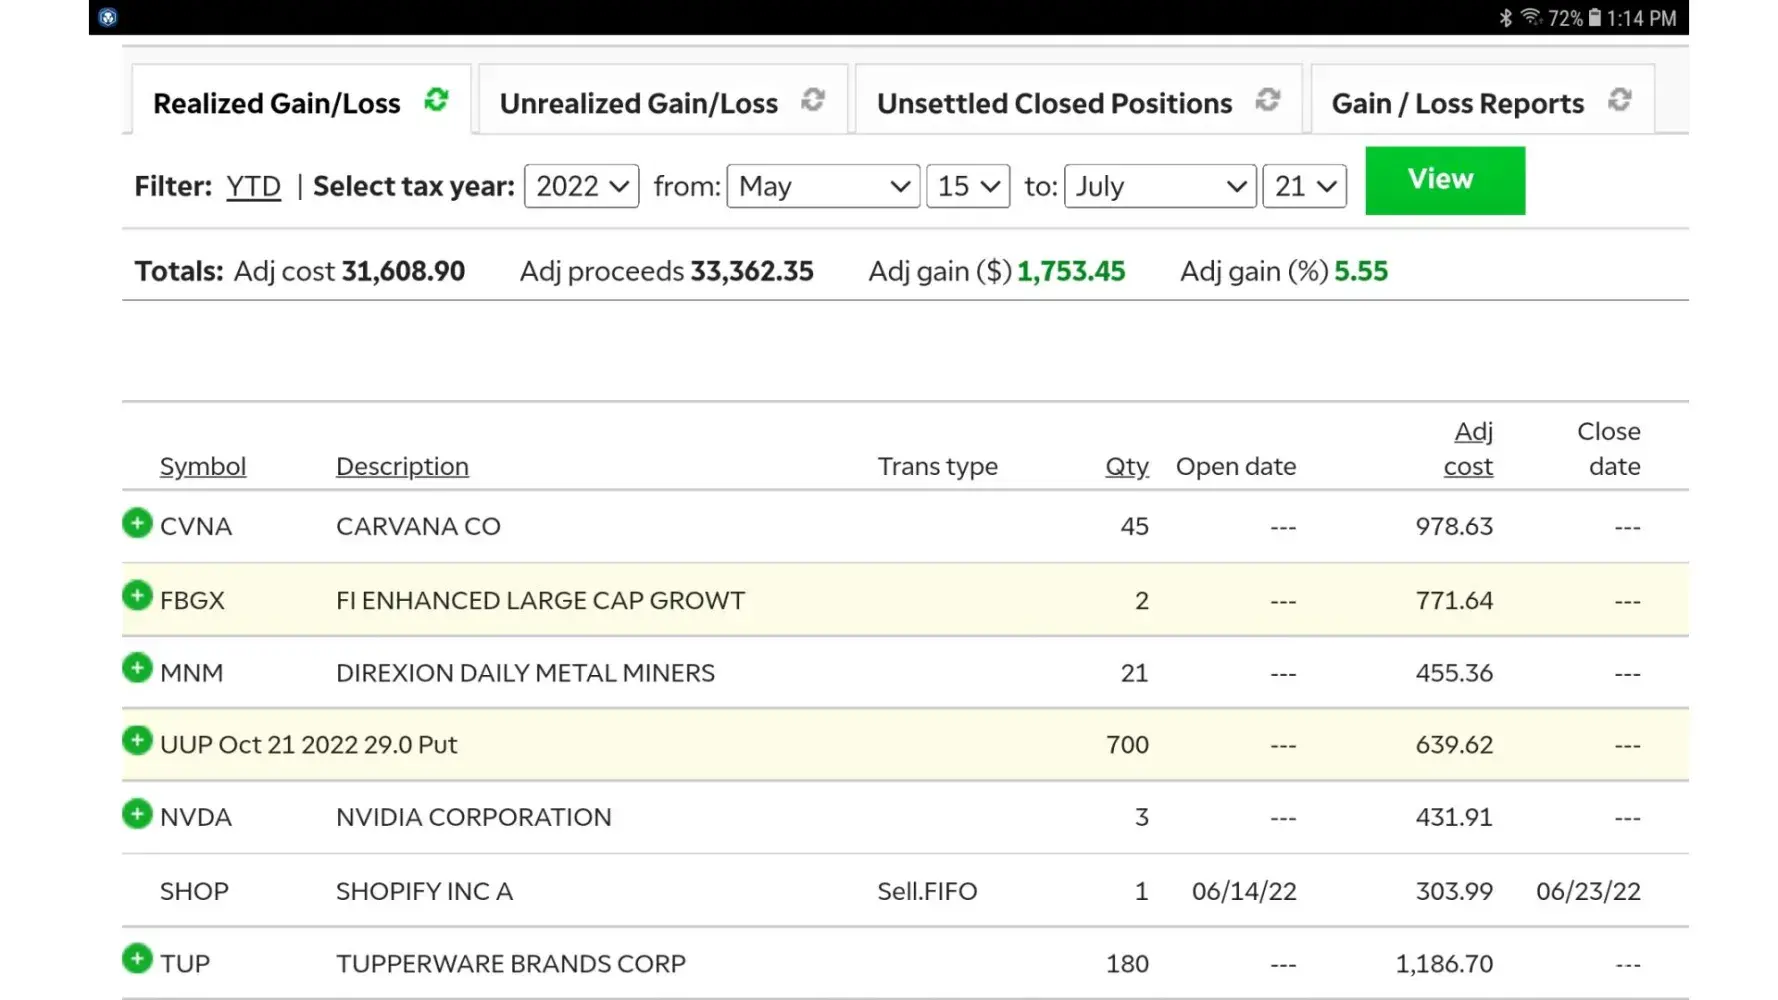
Task: Open the tax year 2022 dropdown
Action: (581, 187)
